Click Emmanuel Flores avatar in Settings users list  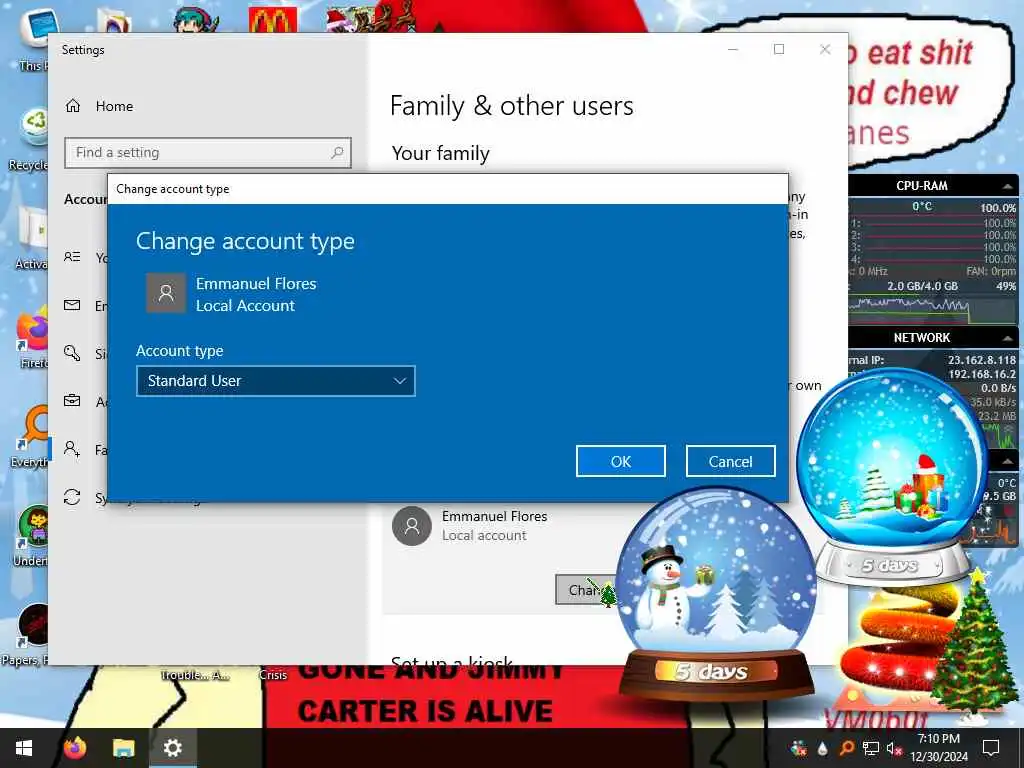pyautogui.click(x=411, y=526)
